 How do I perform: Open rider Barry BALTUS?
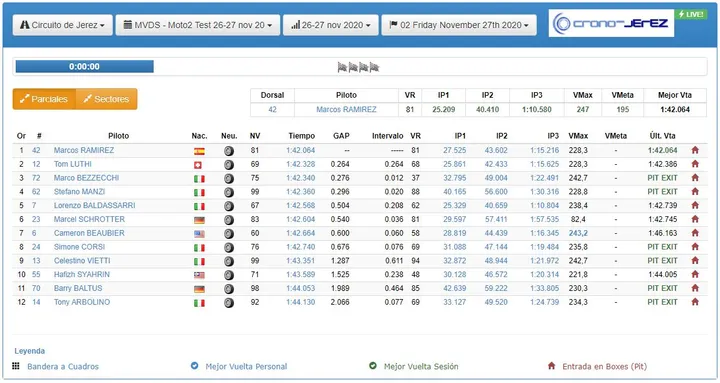[x=78, y=288]
